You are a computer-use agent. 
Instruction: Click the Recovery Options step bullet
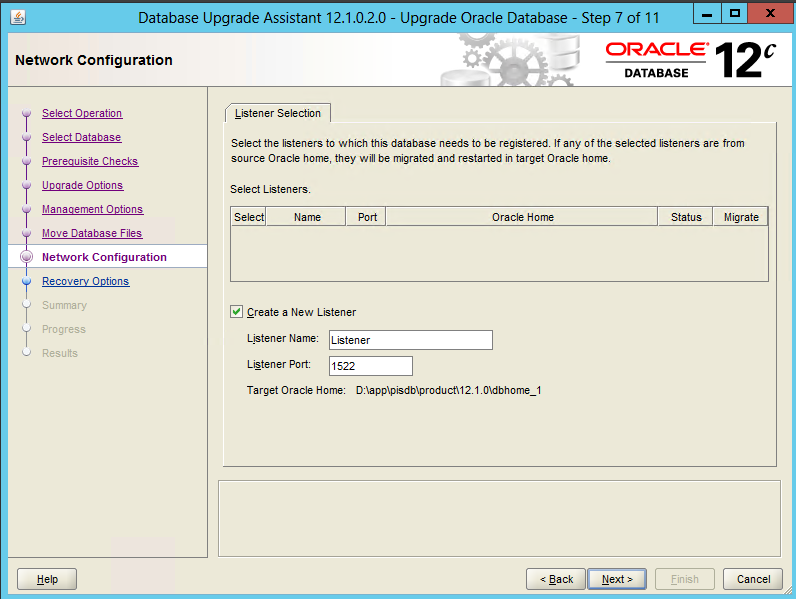(x=27, y=281)
